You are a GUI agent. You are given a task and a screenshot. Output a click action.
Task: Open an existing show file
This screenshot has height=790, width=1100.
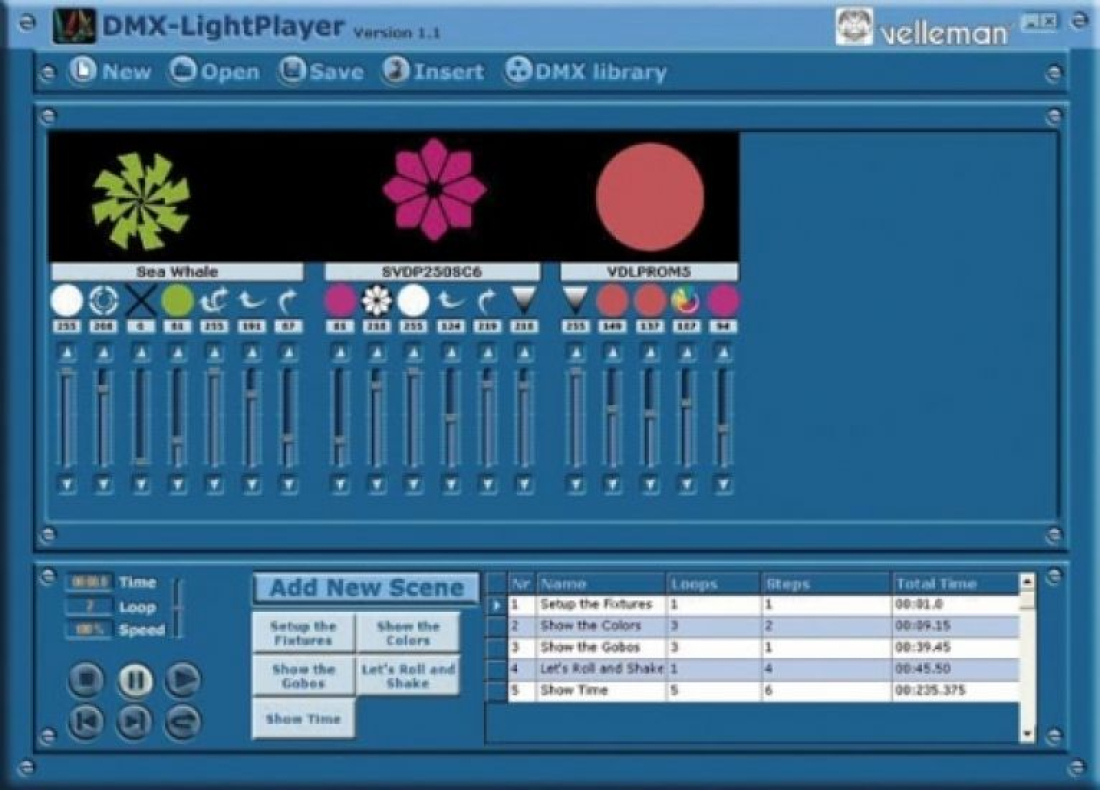215,71
